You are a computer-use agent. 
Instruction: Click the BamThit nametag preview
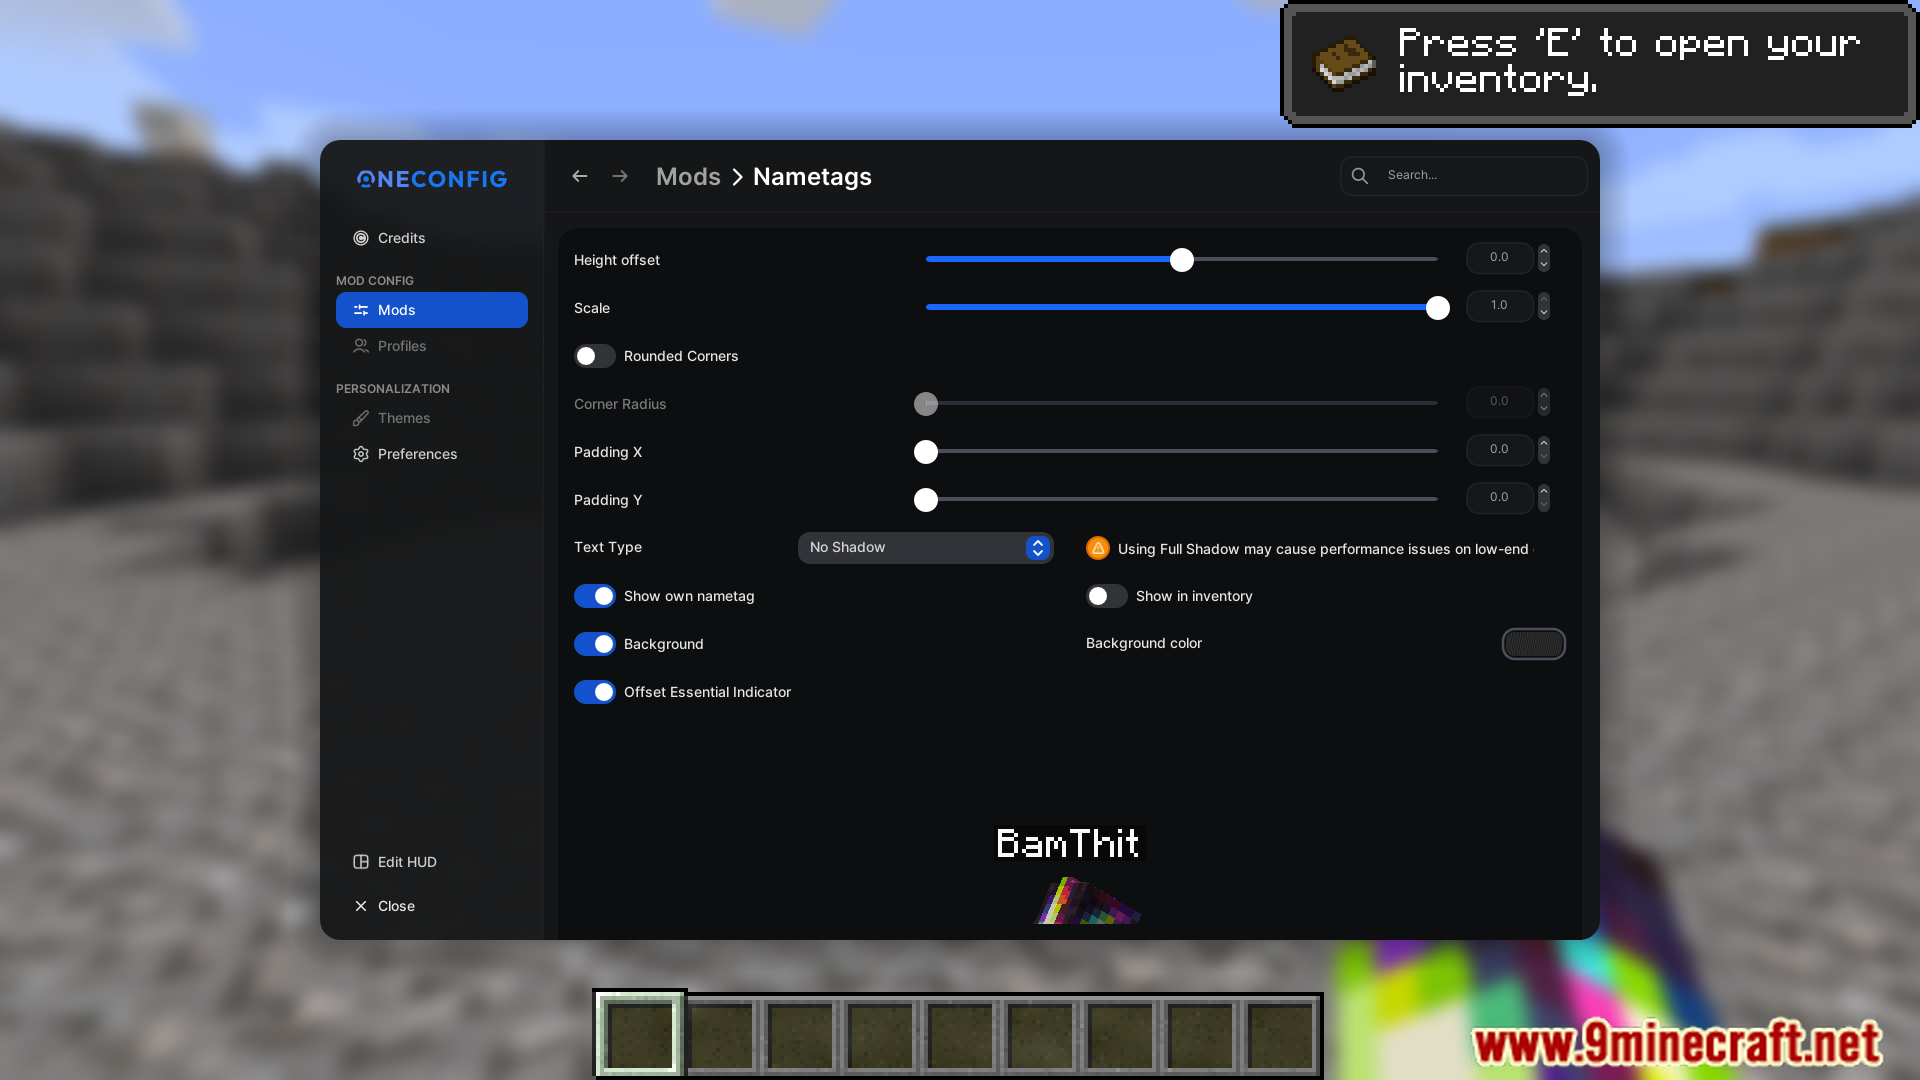(x=1068, y=844)
